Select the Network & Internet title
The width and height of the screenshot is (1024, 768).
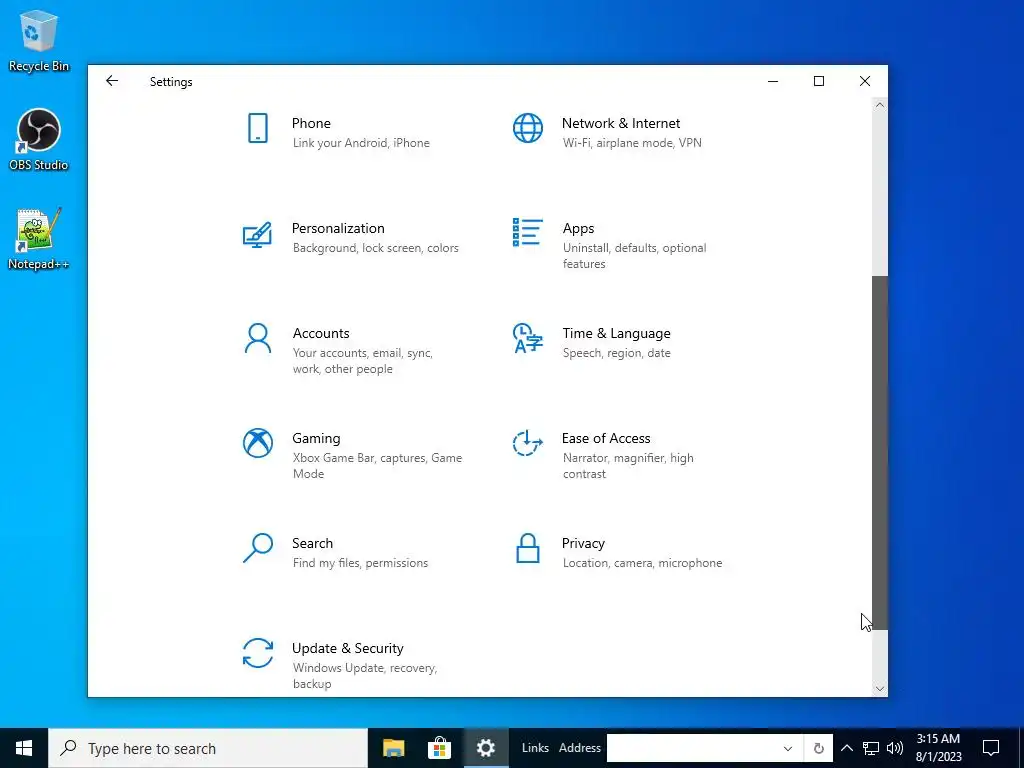[620, 123]
